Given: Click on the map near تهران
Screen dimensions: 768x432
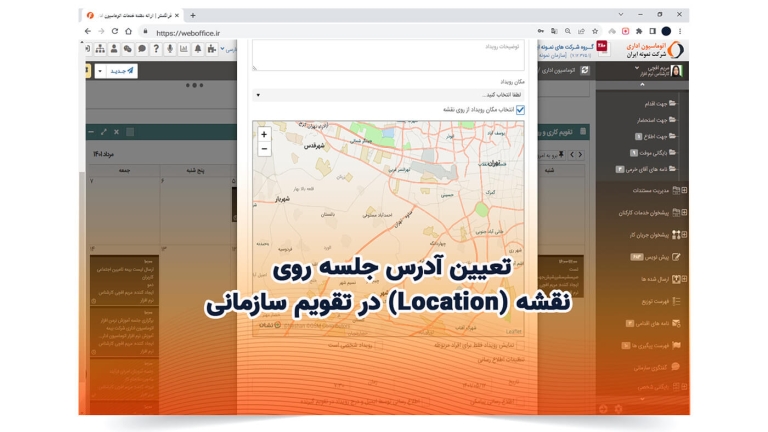Looking at the screenshot, I should click(x=492, y=164).
